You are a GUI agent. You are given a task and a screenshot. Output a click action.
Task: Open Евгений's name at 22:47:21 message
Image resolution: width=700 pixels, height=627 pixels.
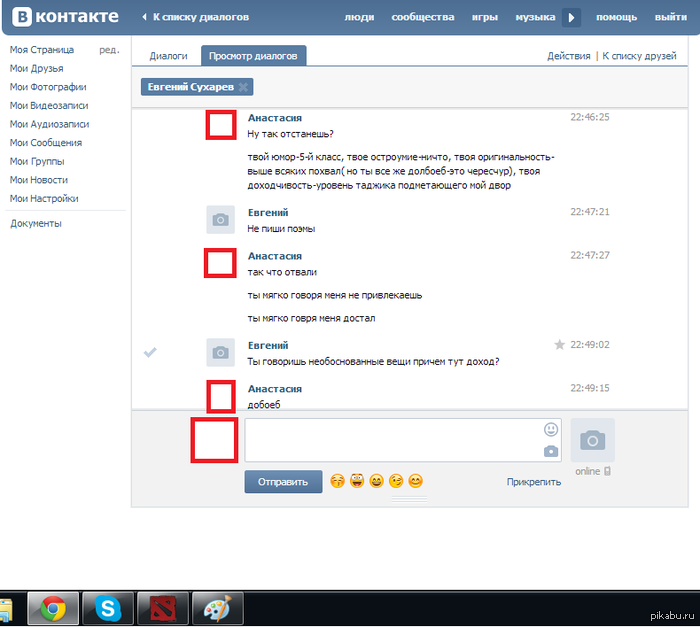268,213
